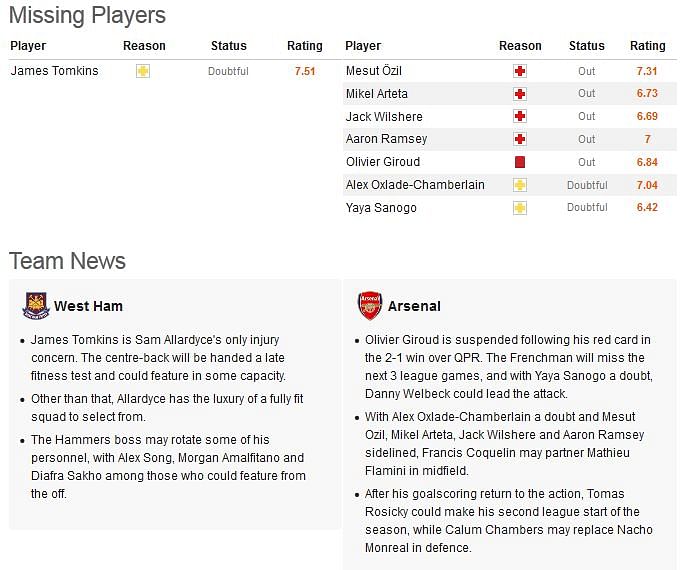
Task: Click the Arsenal team name heading
Action: [x=414, y=306]
